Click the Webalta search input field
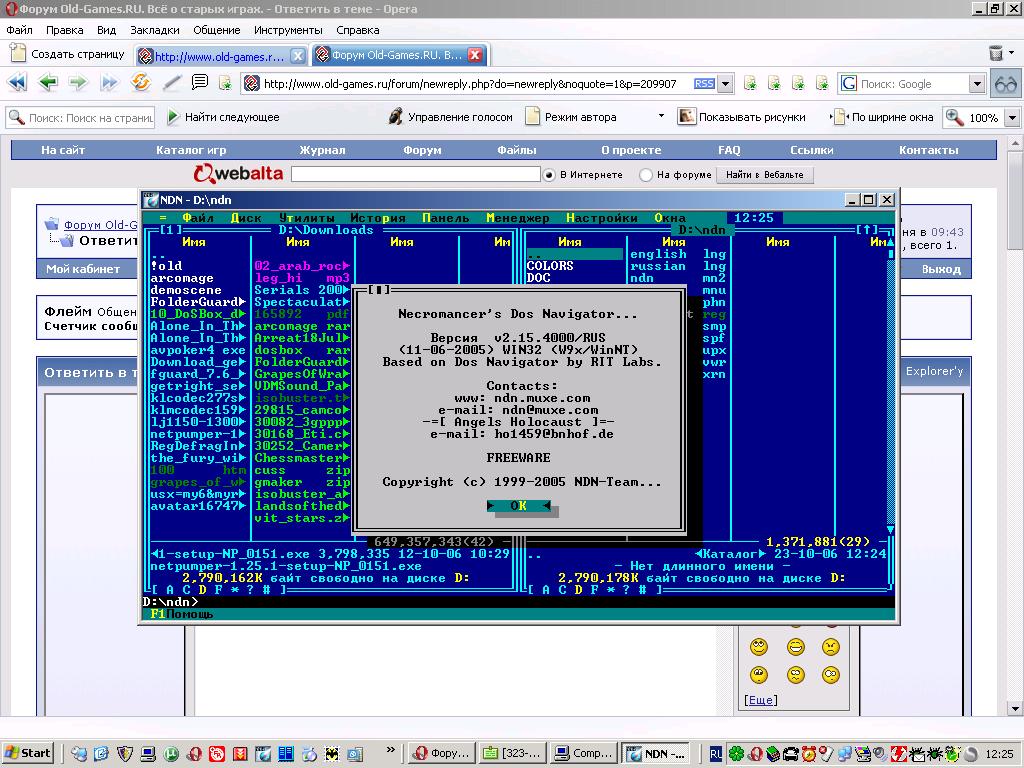 point(415,175)
